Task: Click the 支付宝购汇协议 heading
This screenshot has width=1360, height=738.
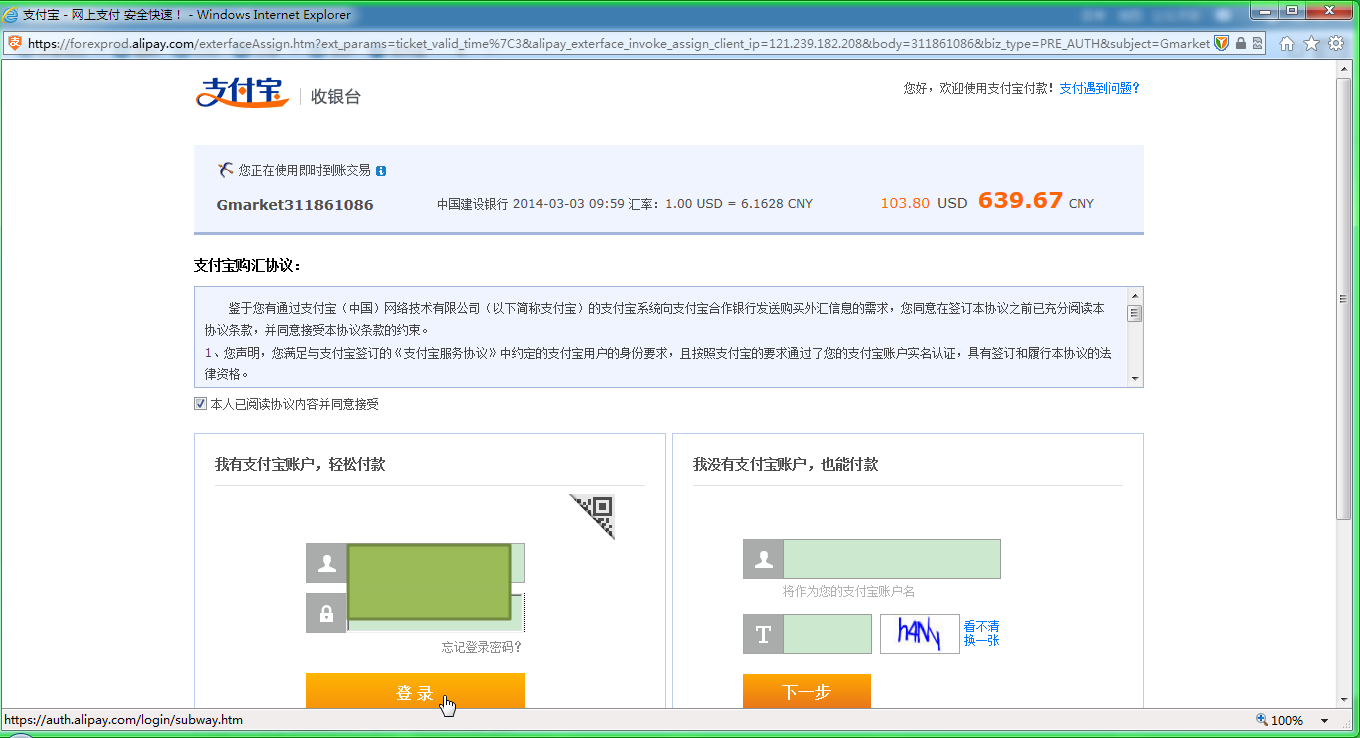Action: click(x=248, y=265)
